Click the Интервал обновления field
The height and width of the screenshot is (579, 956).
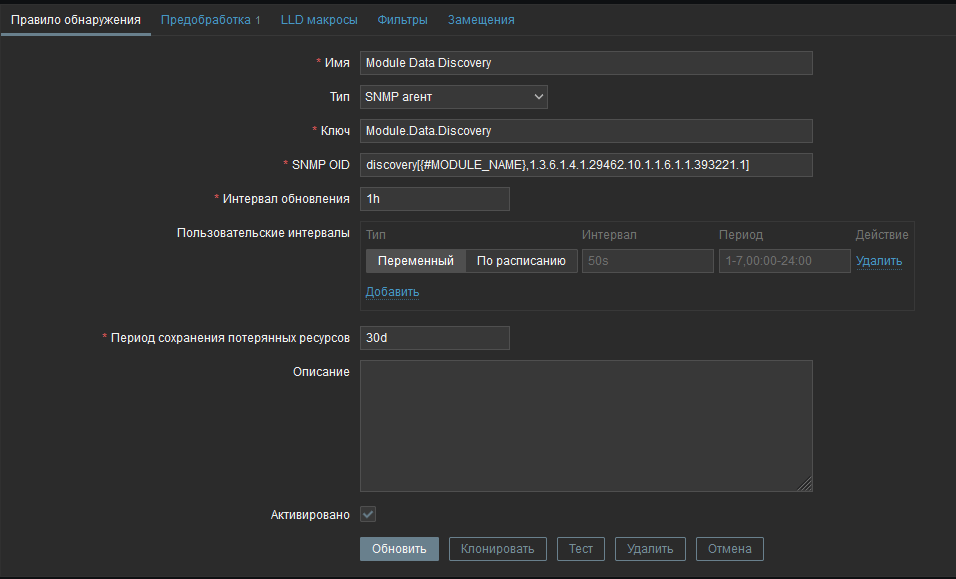coord(435,199)
